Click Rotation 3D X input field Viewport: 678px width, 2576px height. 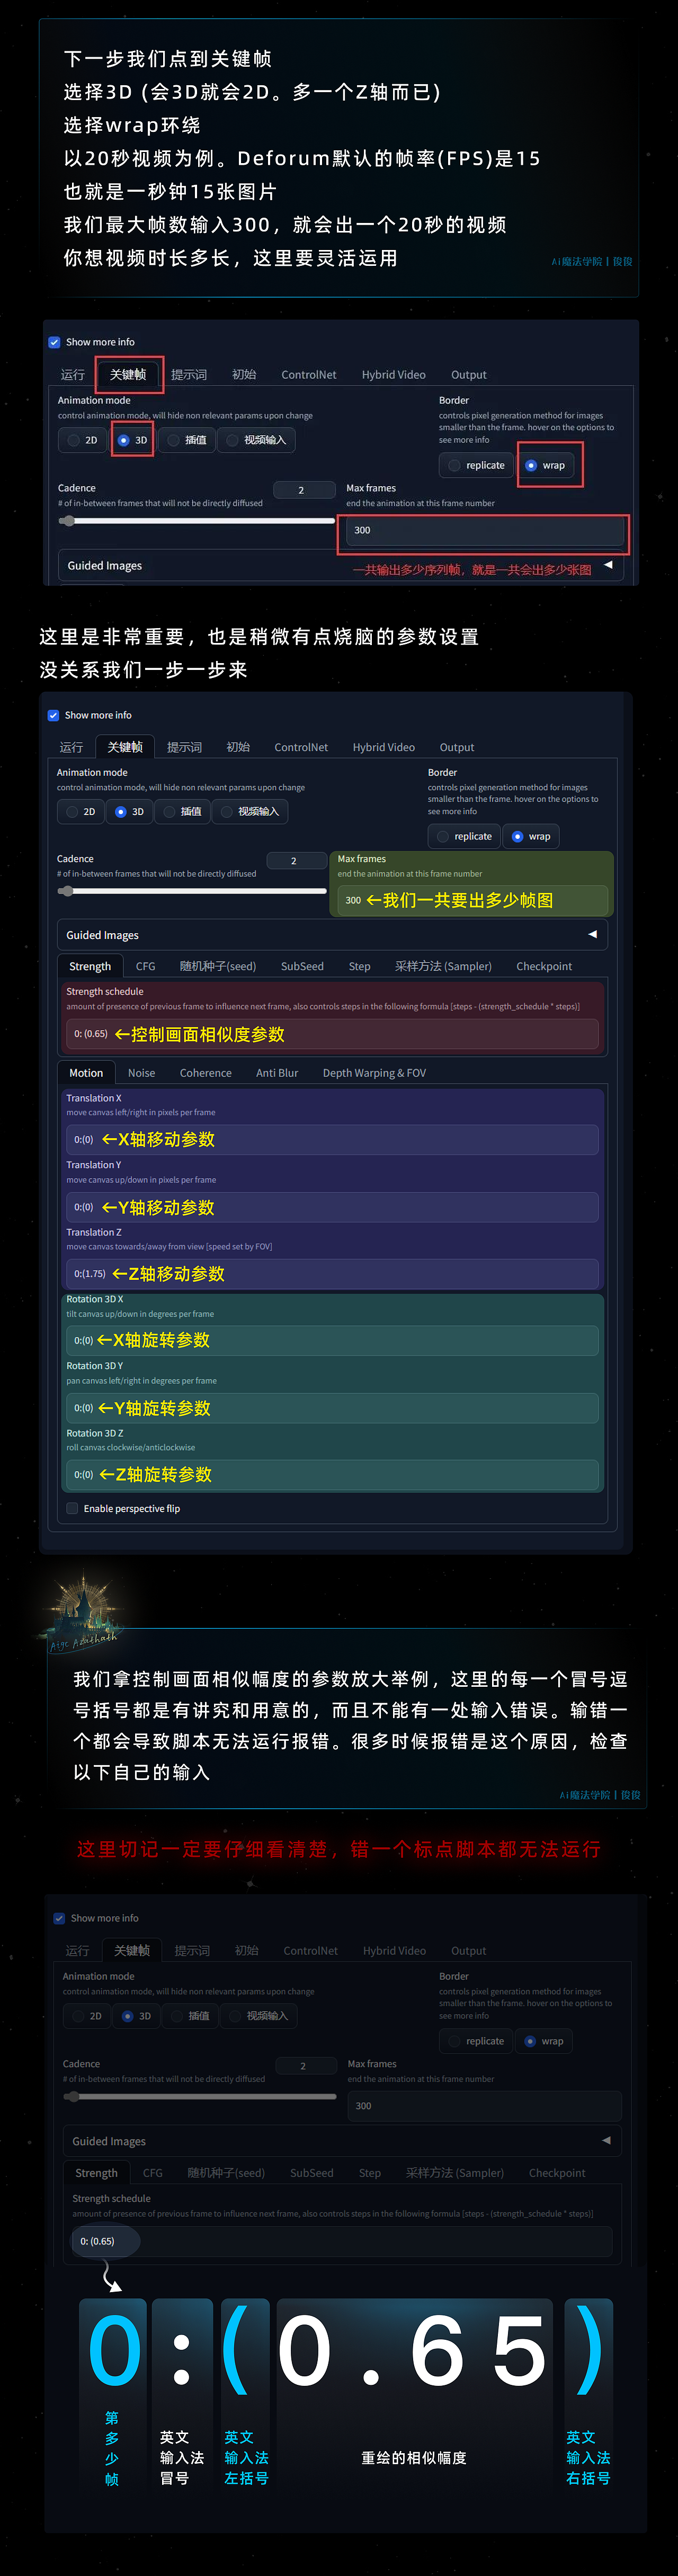pos(332,1340)
